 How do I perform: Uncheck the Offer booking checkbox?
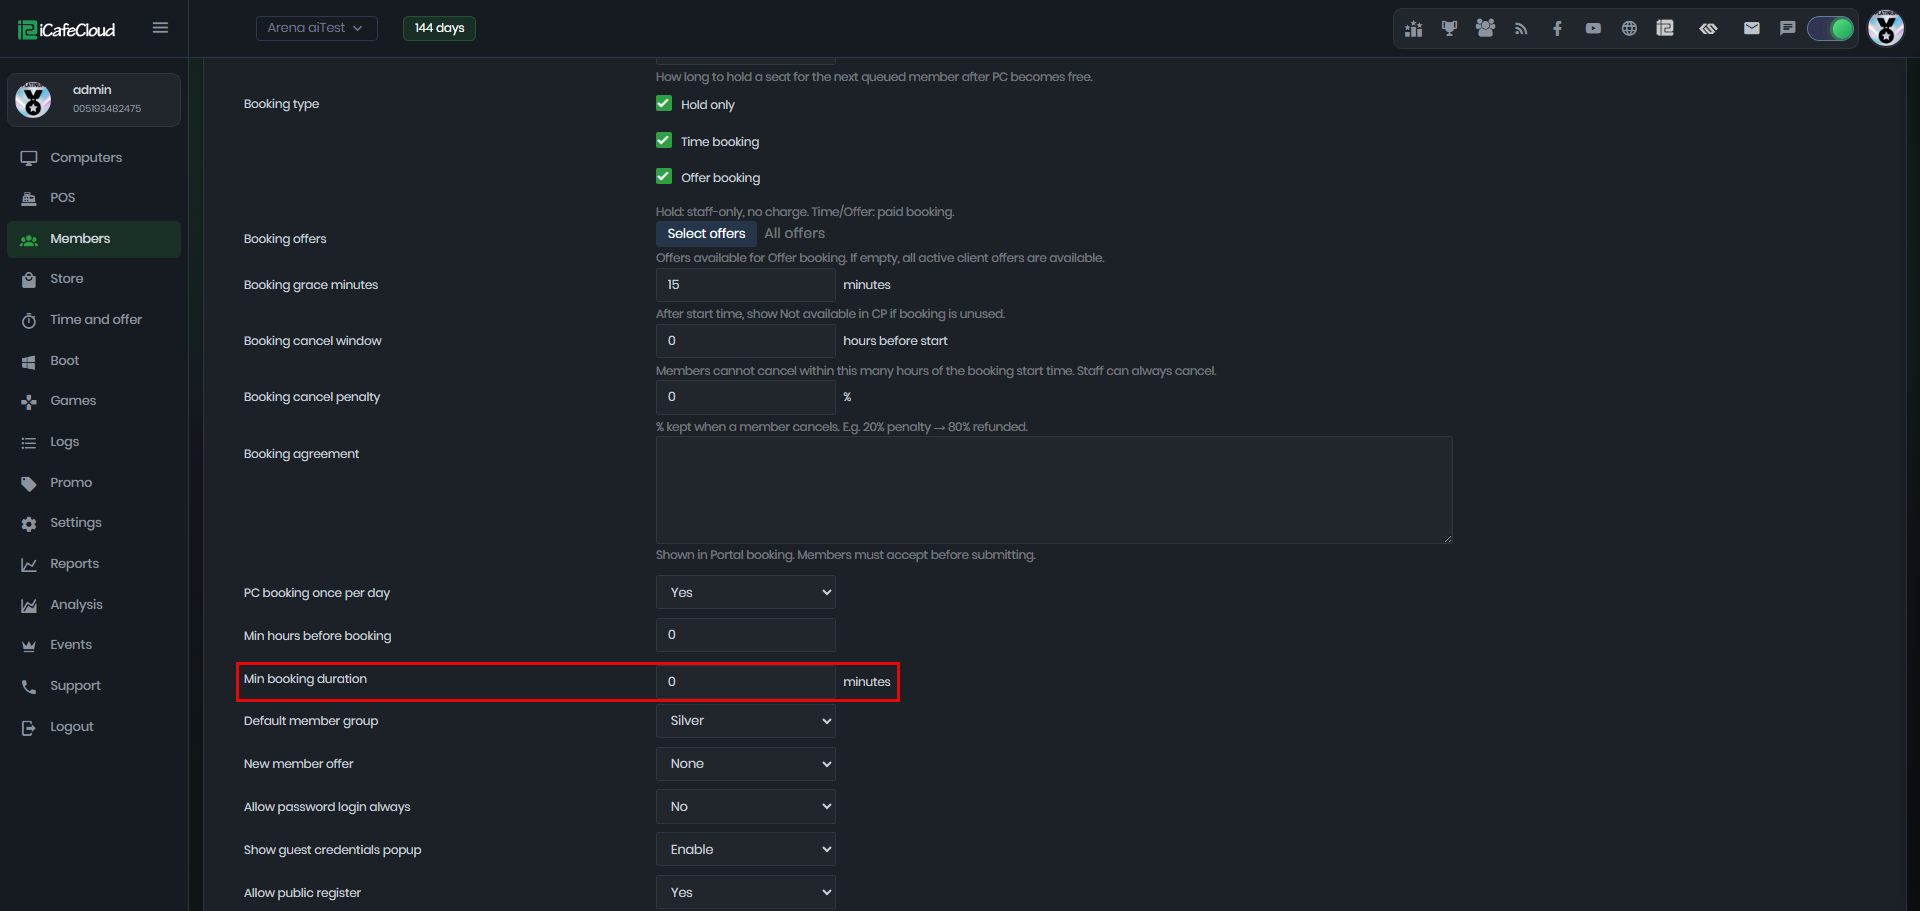664,176
